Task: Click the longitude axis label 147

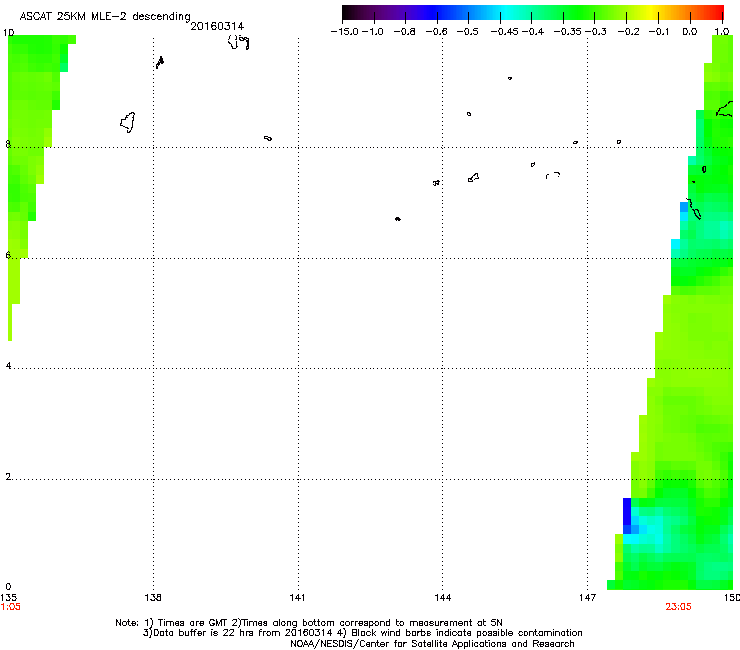Action: (588, 598)
